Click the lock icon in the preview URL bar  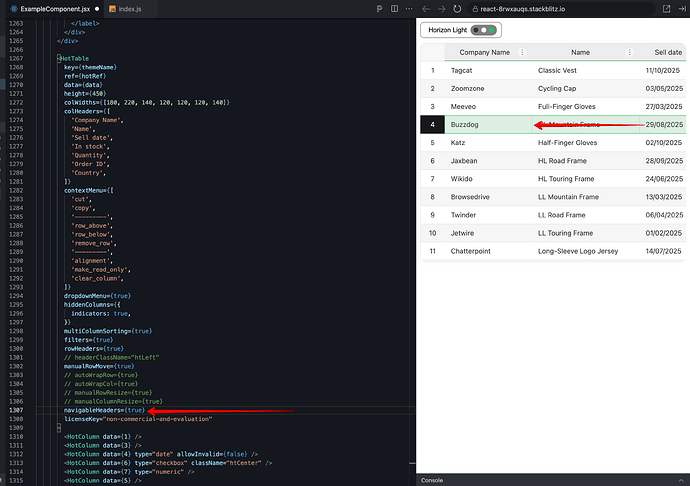(475, 9)
